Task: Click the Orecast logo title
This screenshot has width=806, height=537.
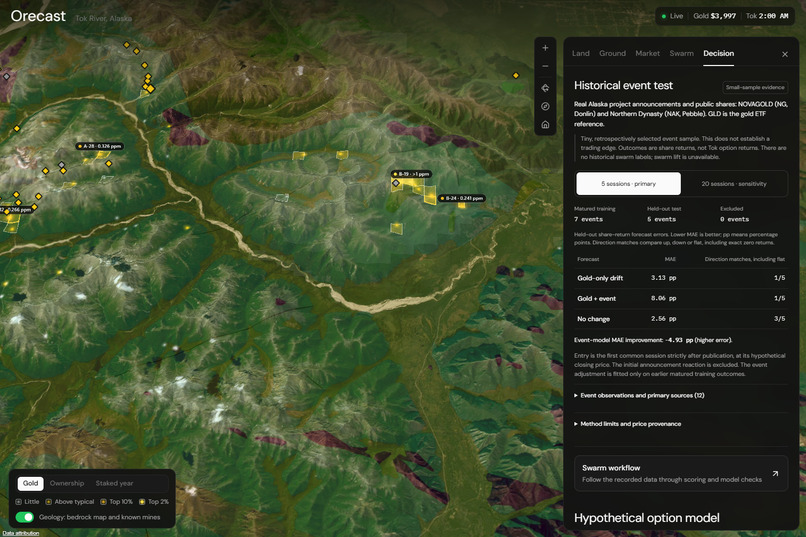Action: click(x=38, y=16)
